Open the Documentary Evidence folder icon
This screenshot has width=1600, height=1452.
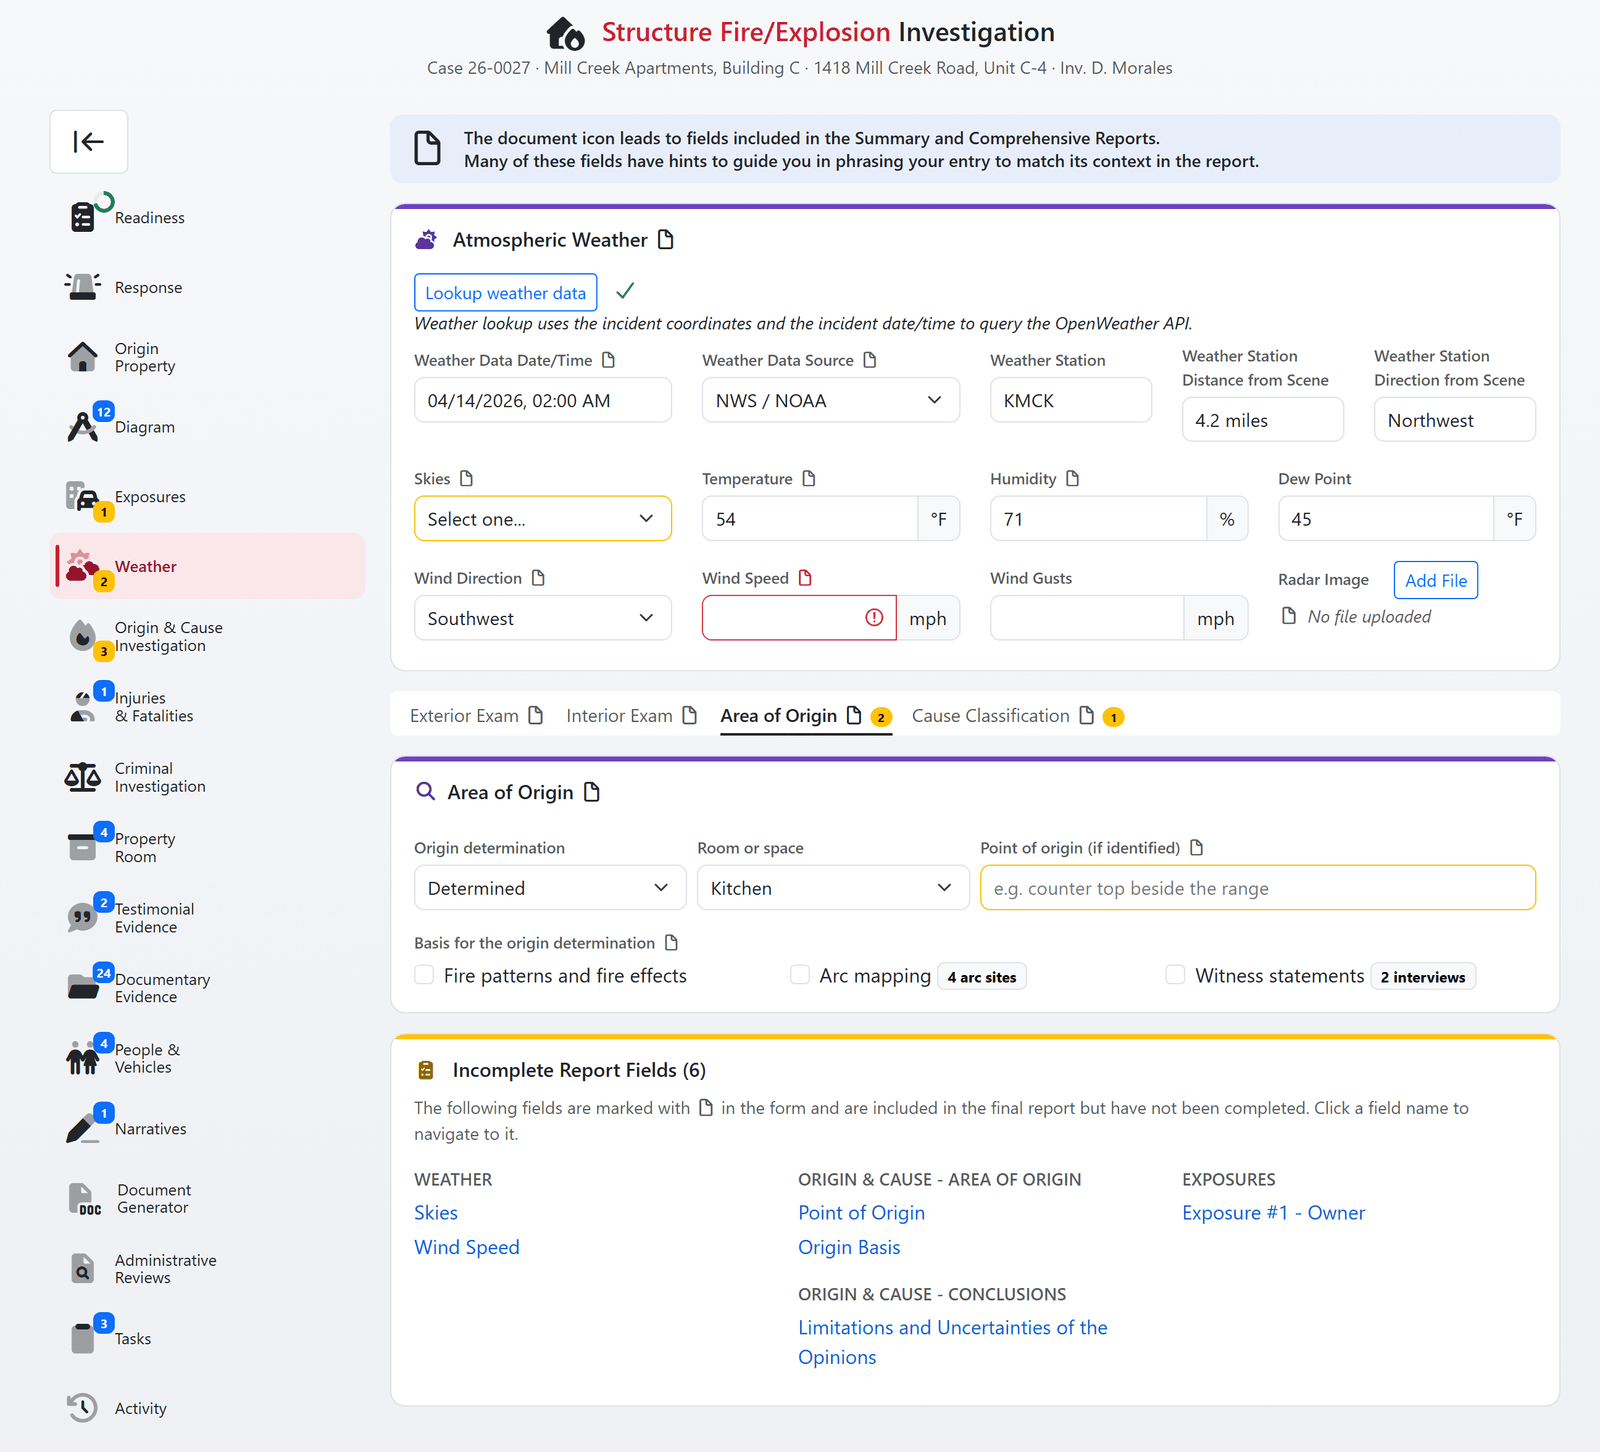[x=83, y=987]
